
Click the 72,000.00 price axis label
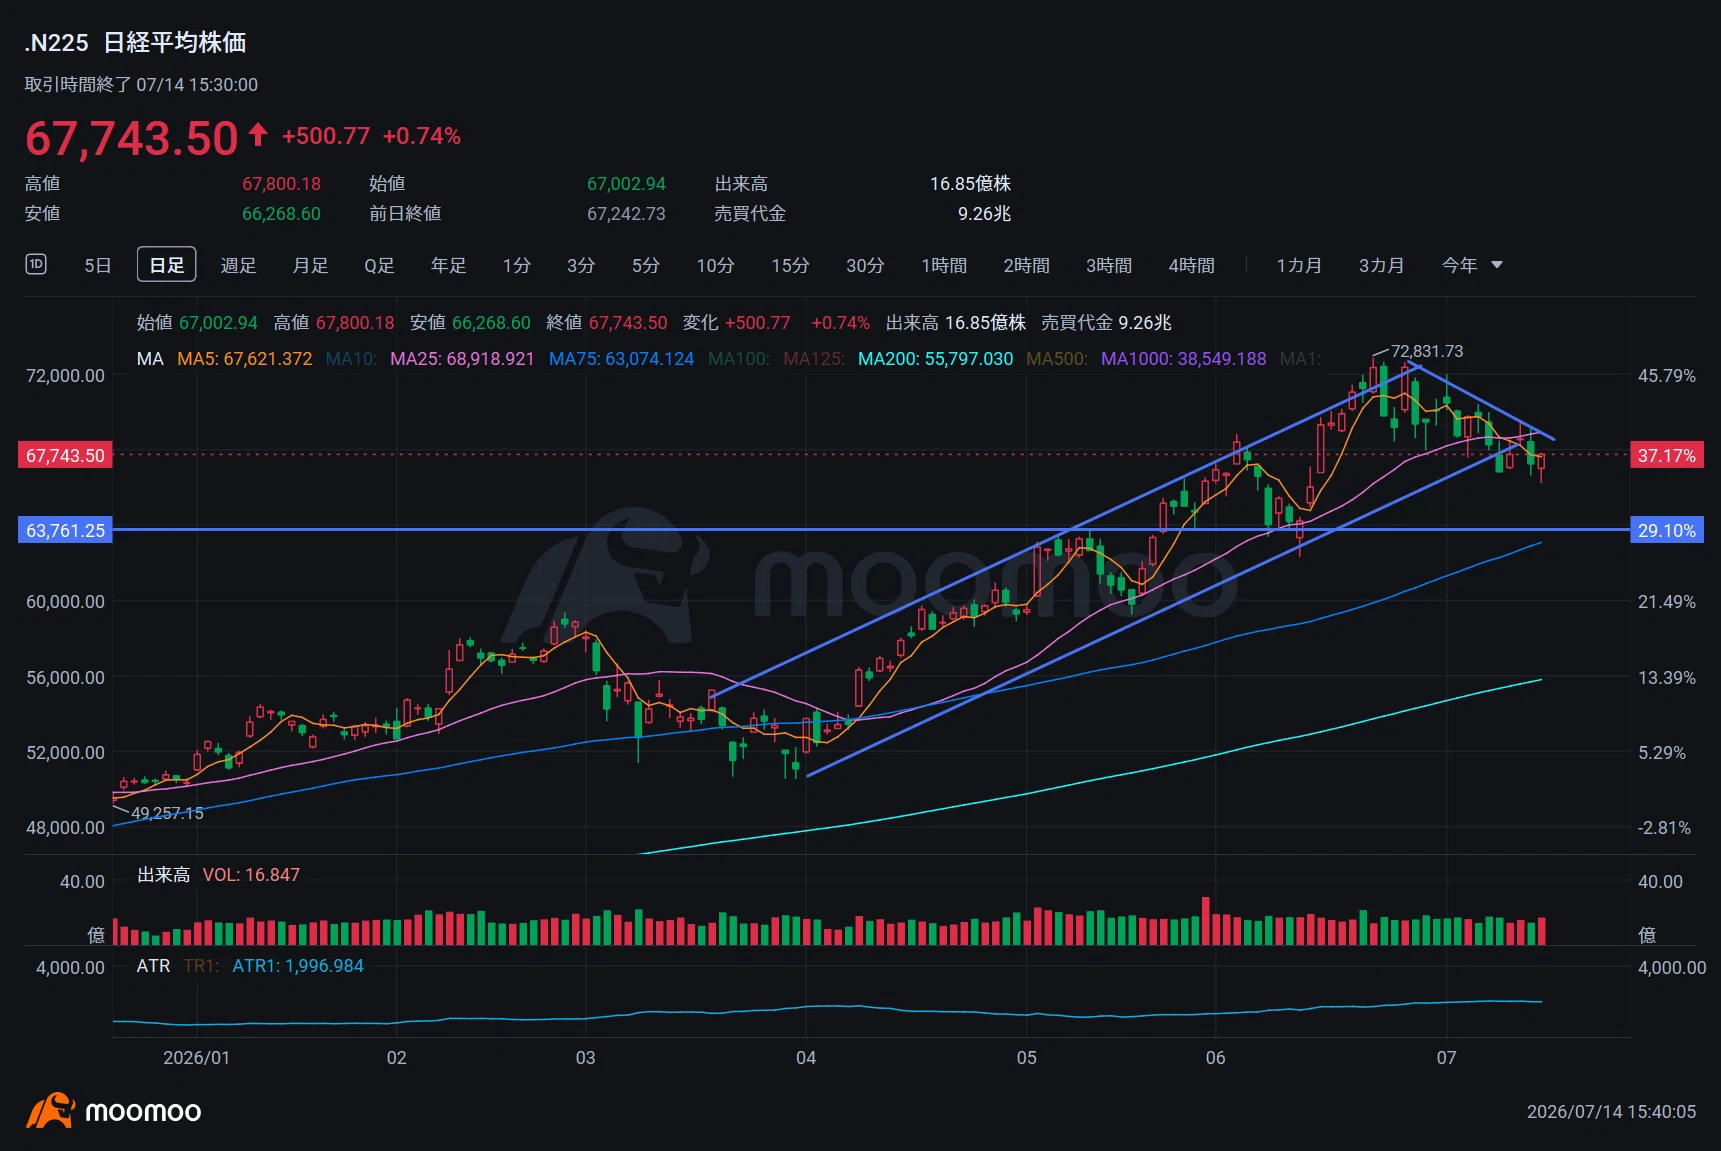(65, 376)
